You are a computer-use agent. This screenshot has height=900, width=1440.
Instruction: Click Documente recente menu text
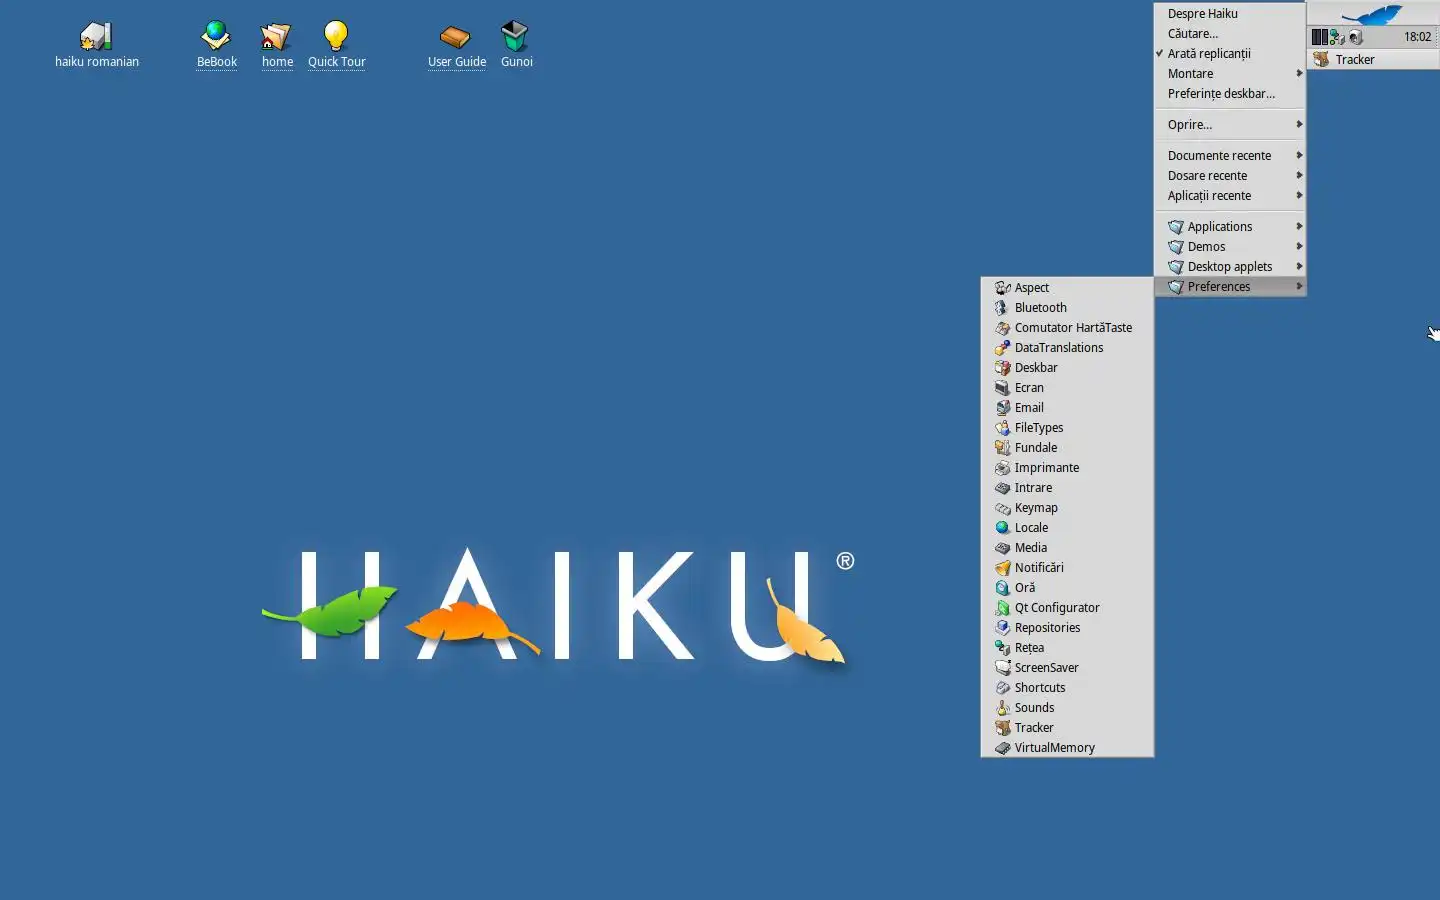[1219, 156]
